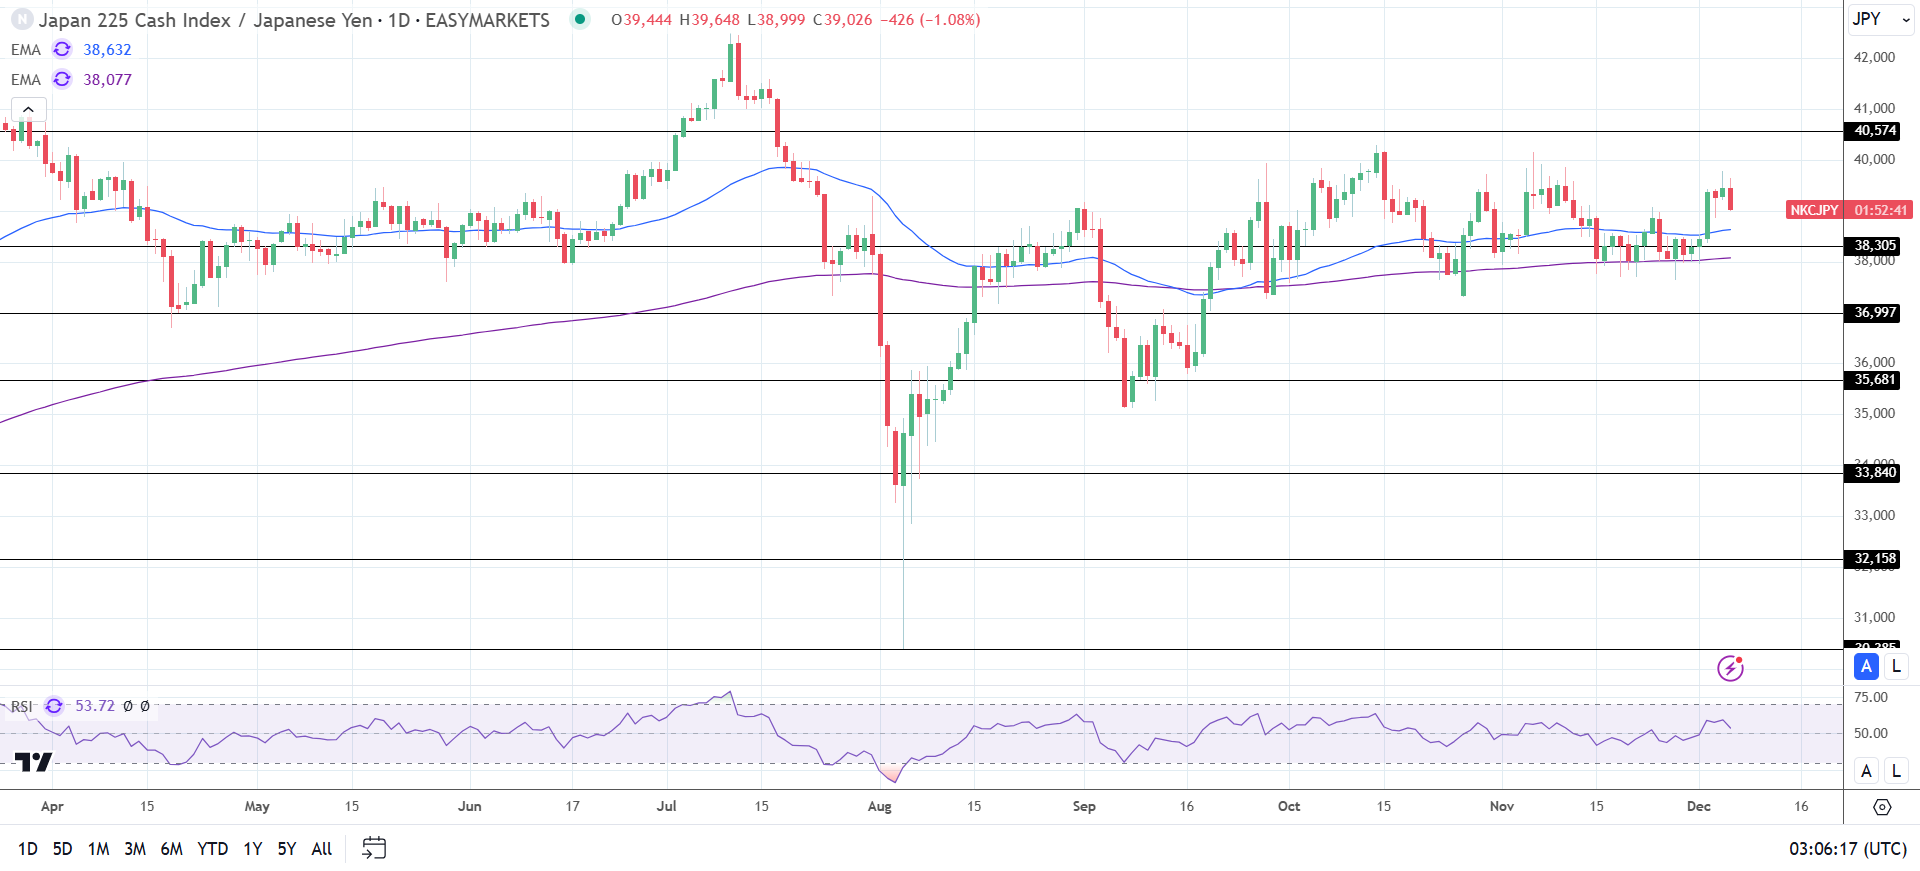Select the 3M time range

point(135,849)
